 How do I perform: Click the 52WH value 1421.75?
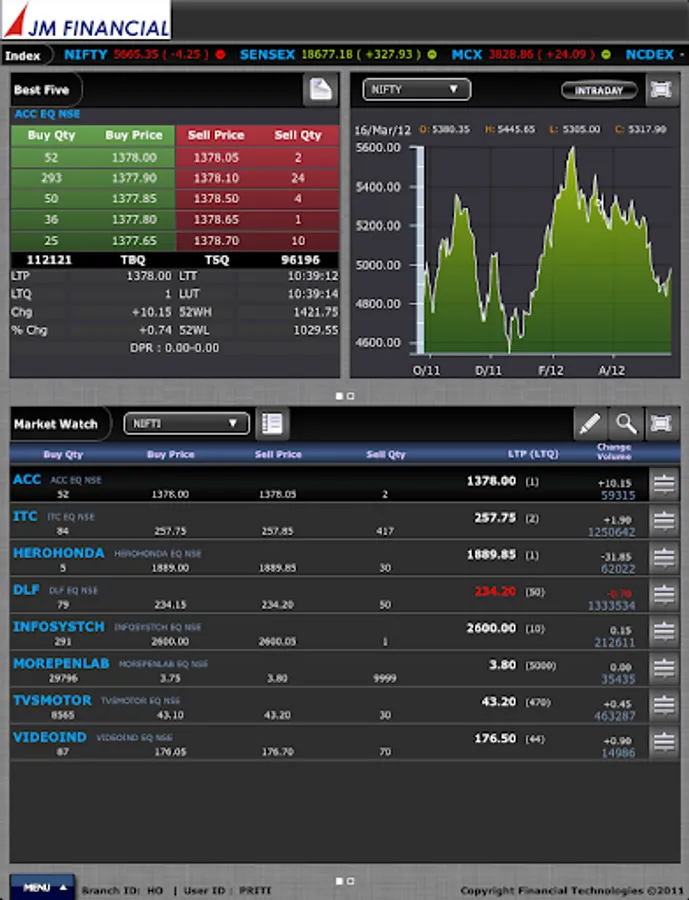click(315, 312)
